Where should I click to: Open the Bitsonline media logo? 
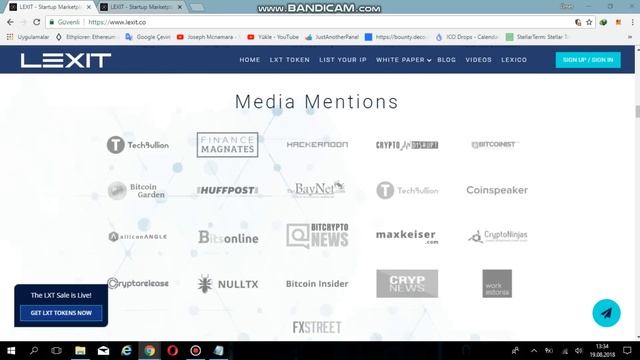(228, 238)
